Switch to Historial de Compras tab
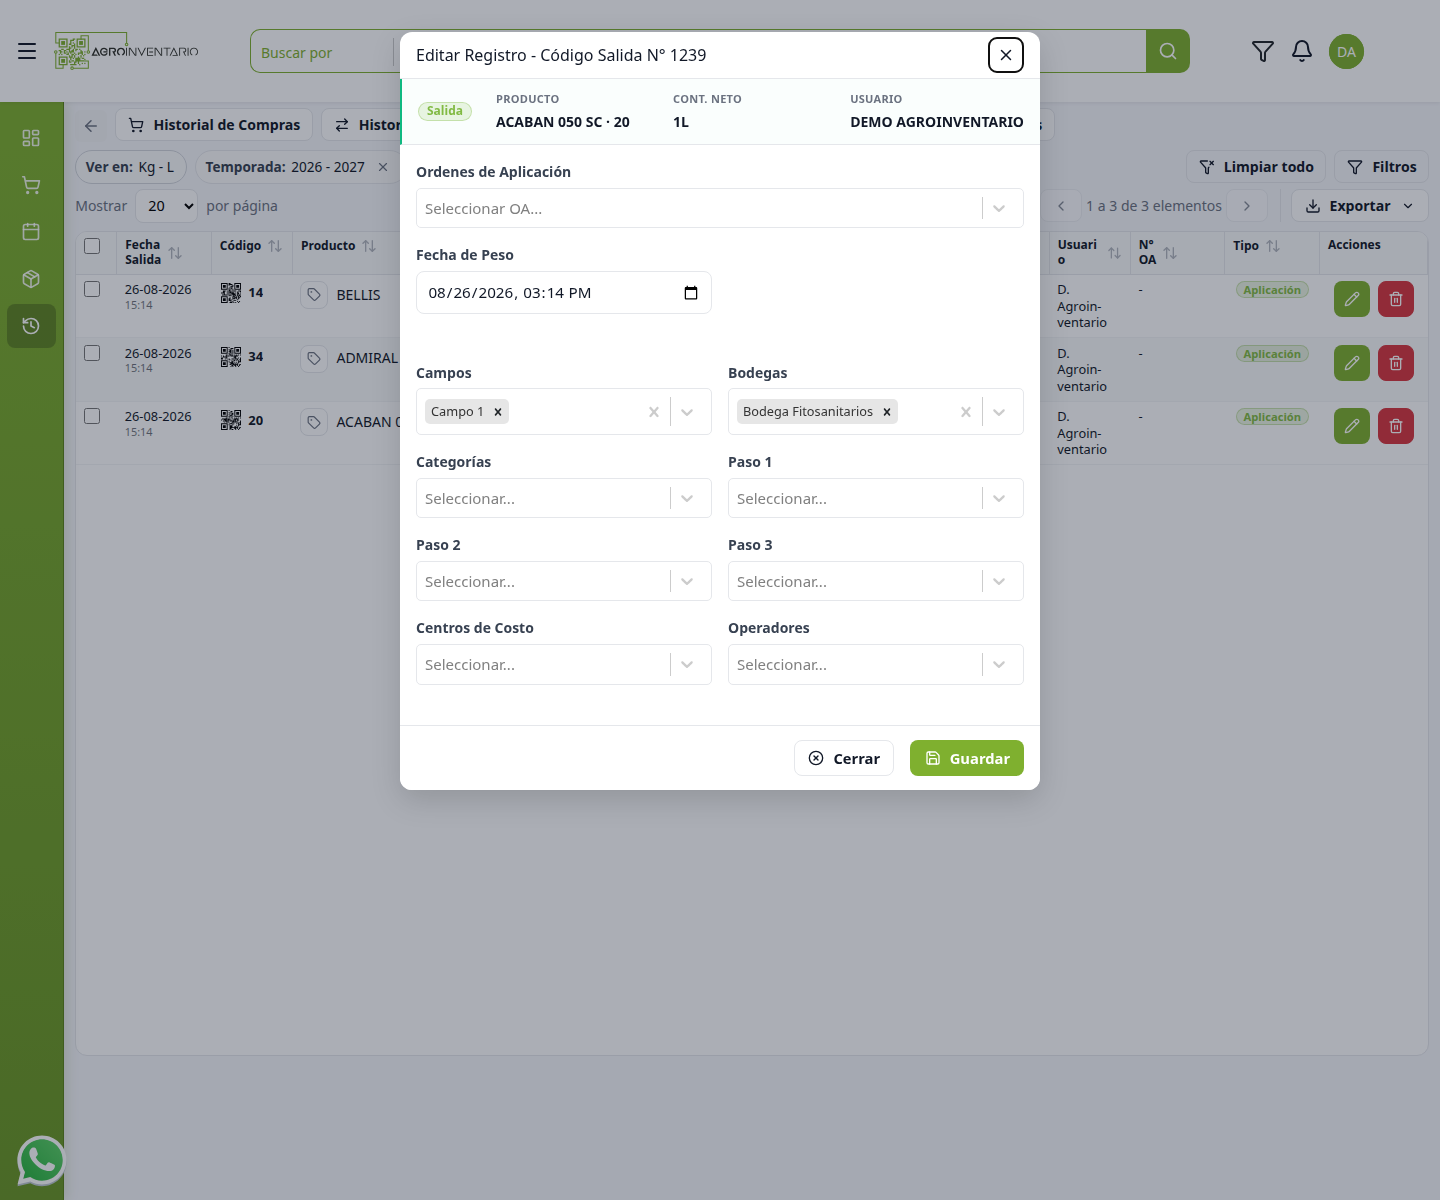1440x1200 pixels. click(214, 125)
